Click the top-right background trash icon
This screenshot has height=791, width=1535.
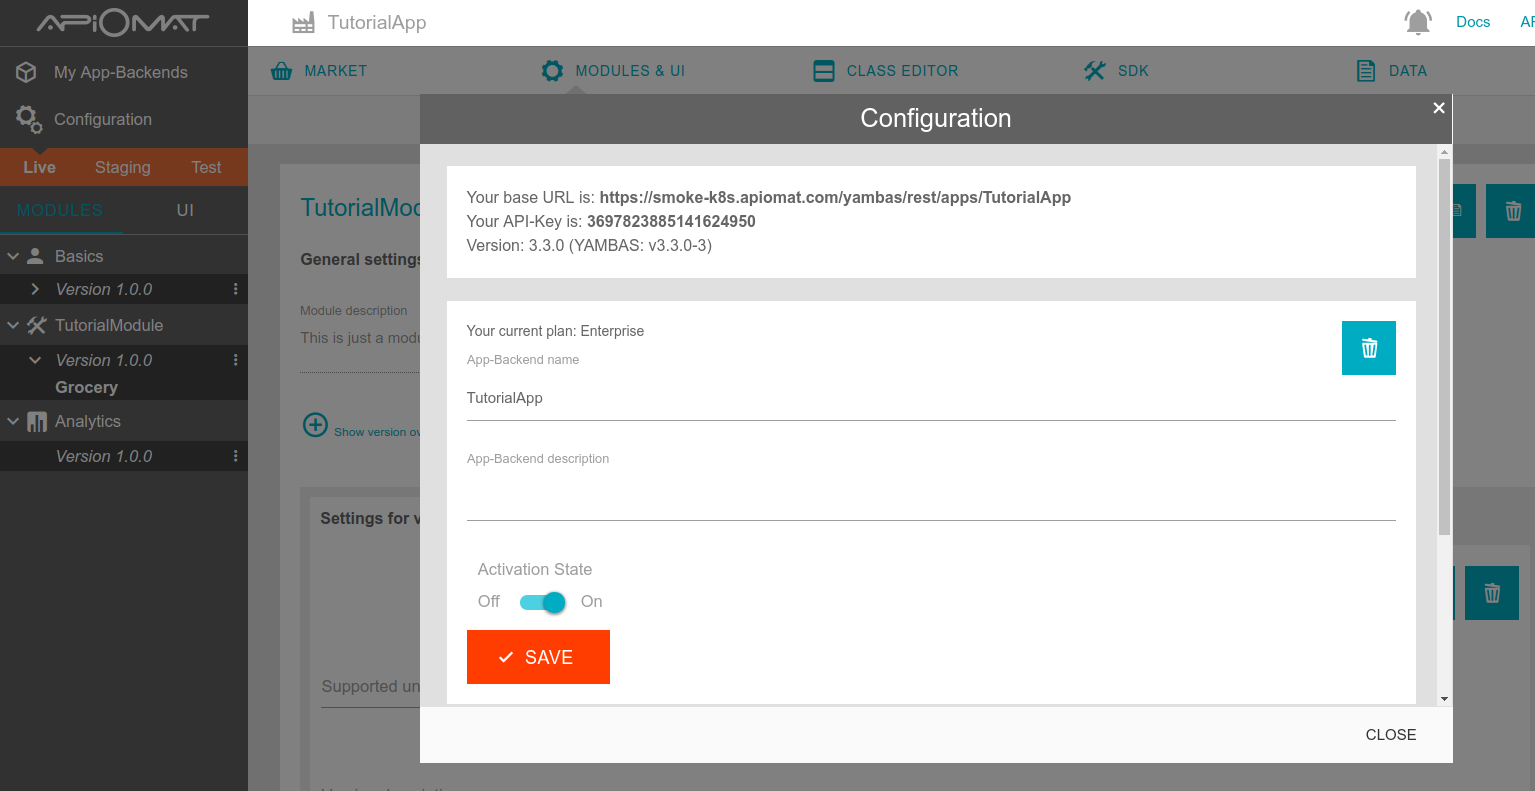[1512, 211]
